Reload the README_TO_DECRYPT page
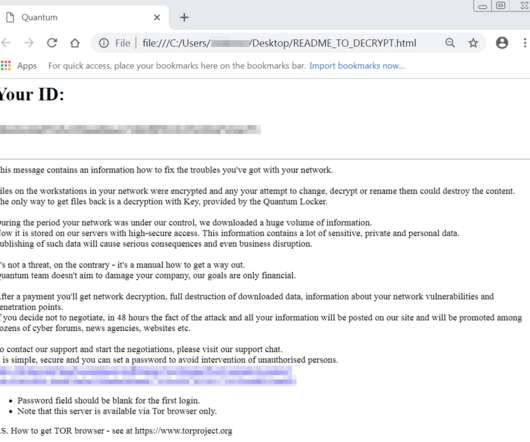The image size is (530, 442). click(52, 43)
